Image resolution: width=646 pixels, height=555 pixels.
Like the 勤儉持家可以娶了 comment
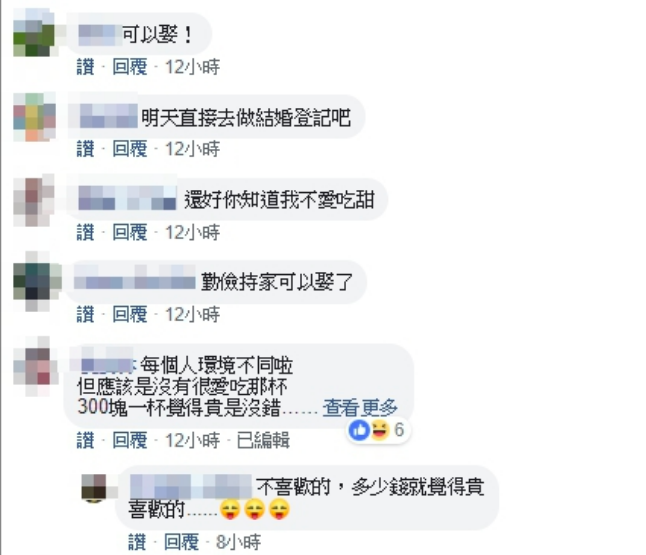(x=85, y=314)
